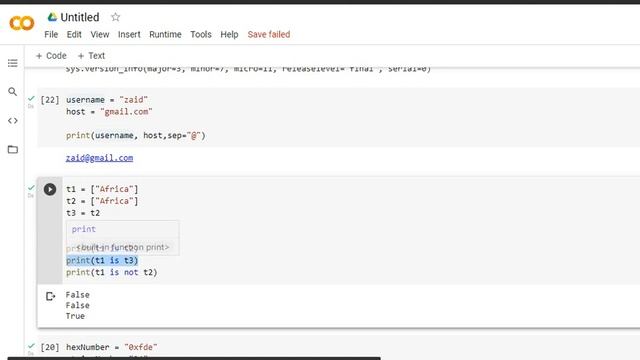Open the Edit menu

[74, 34]
